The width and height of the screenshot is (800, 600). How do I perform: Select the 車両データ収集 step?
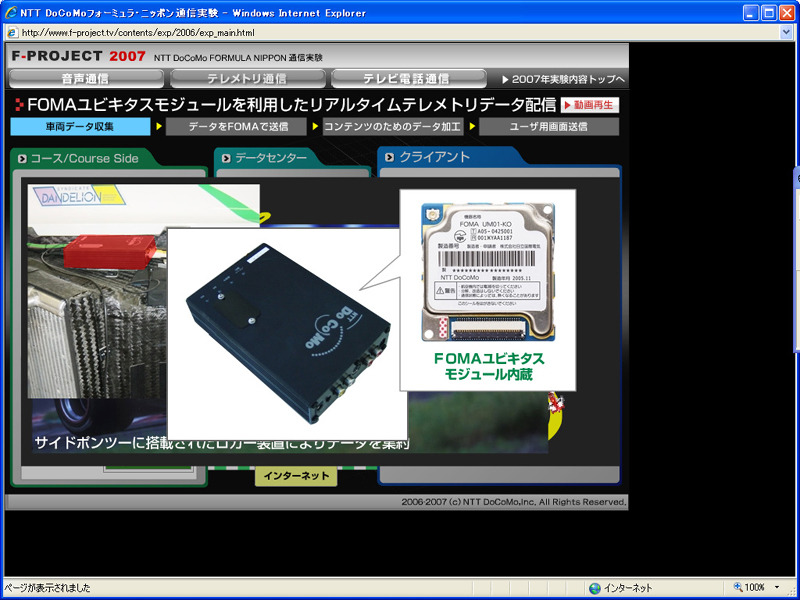point(80,127)
